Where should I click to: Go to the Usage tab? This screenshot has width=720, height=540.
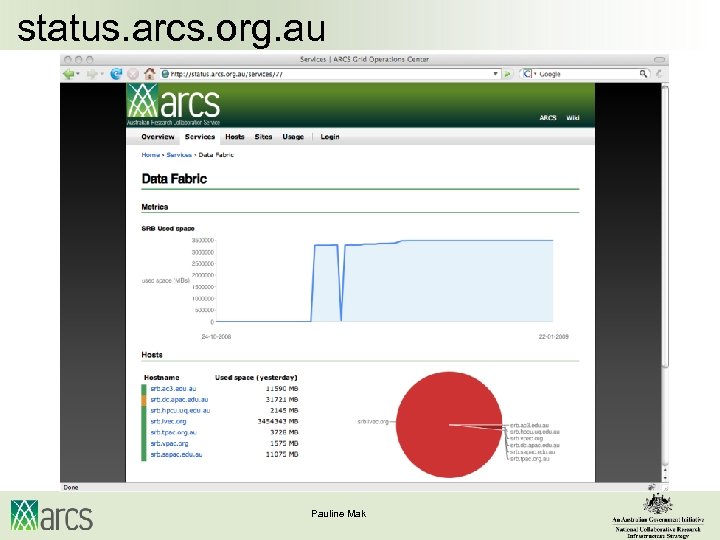293,137
